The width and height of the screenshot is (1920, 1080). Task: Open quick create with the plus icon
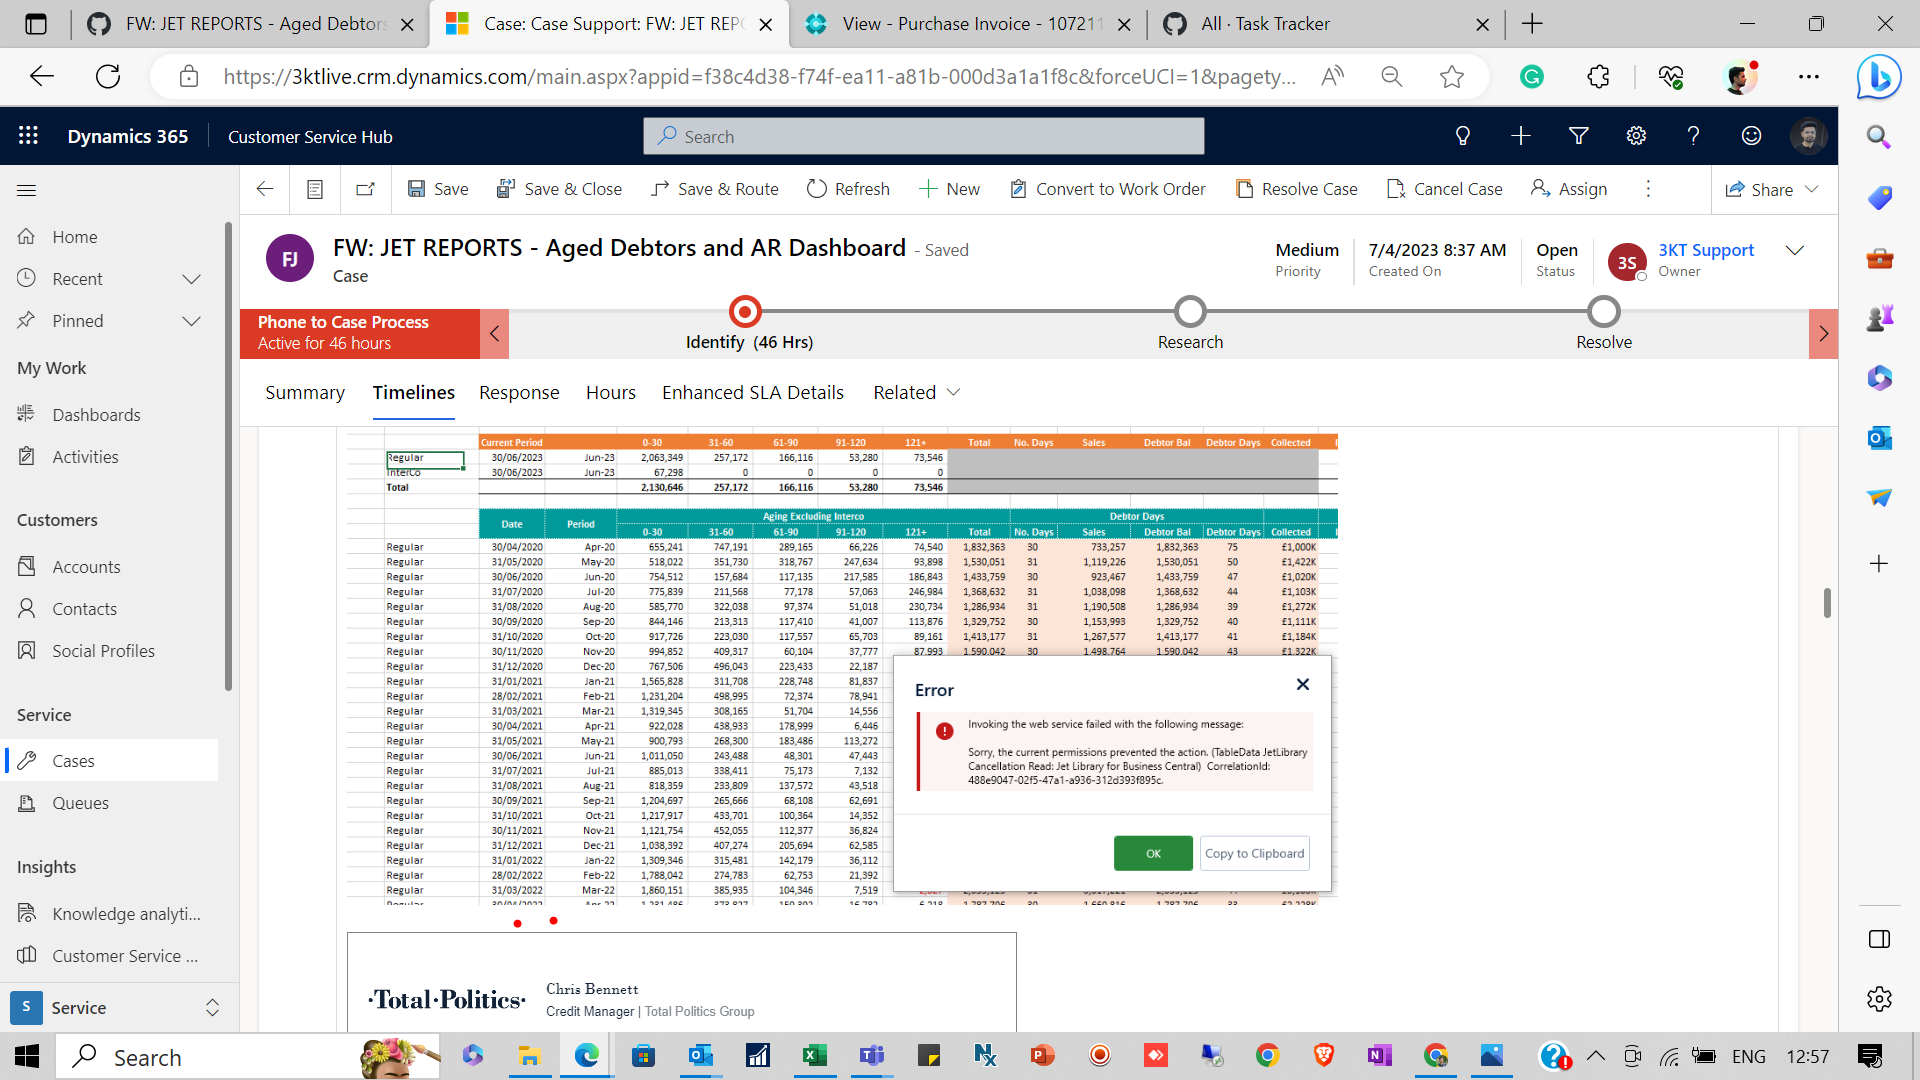click(x=1520, y=136)
